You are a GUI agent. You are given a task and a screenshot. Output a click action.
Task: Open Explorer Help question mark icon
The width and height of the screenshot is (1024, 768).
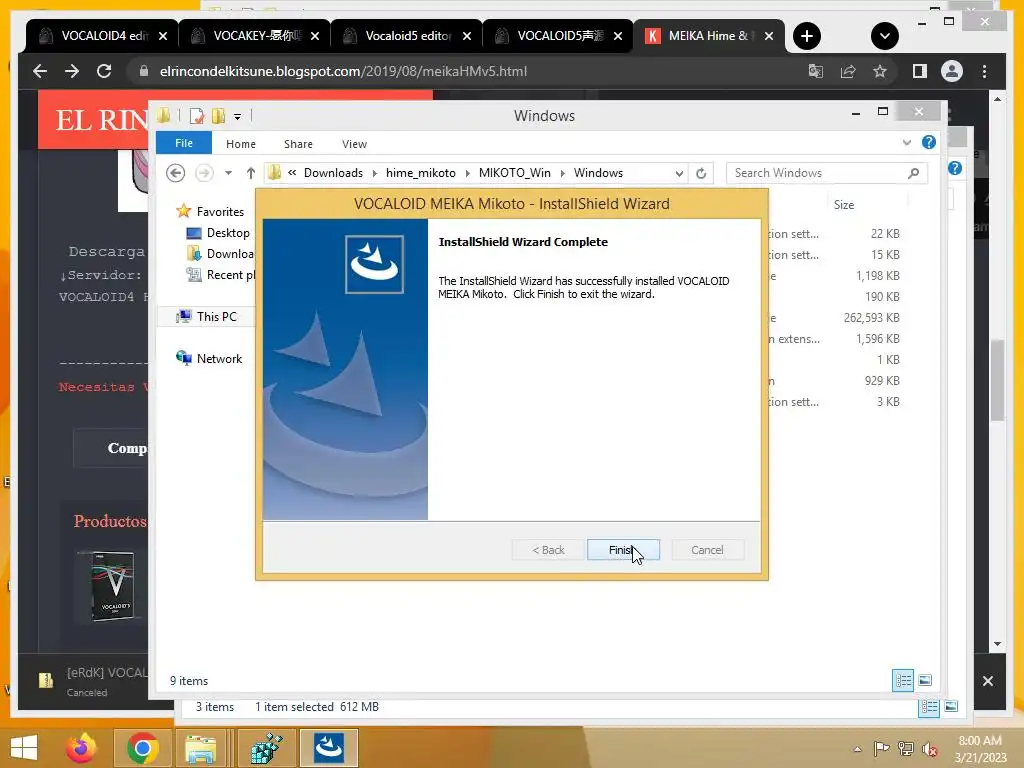[929, 142]
